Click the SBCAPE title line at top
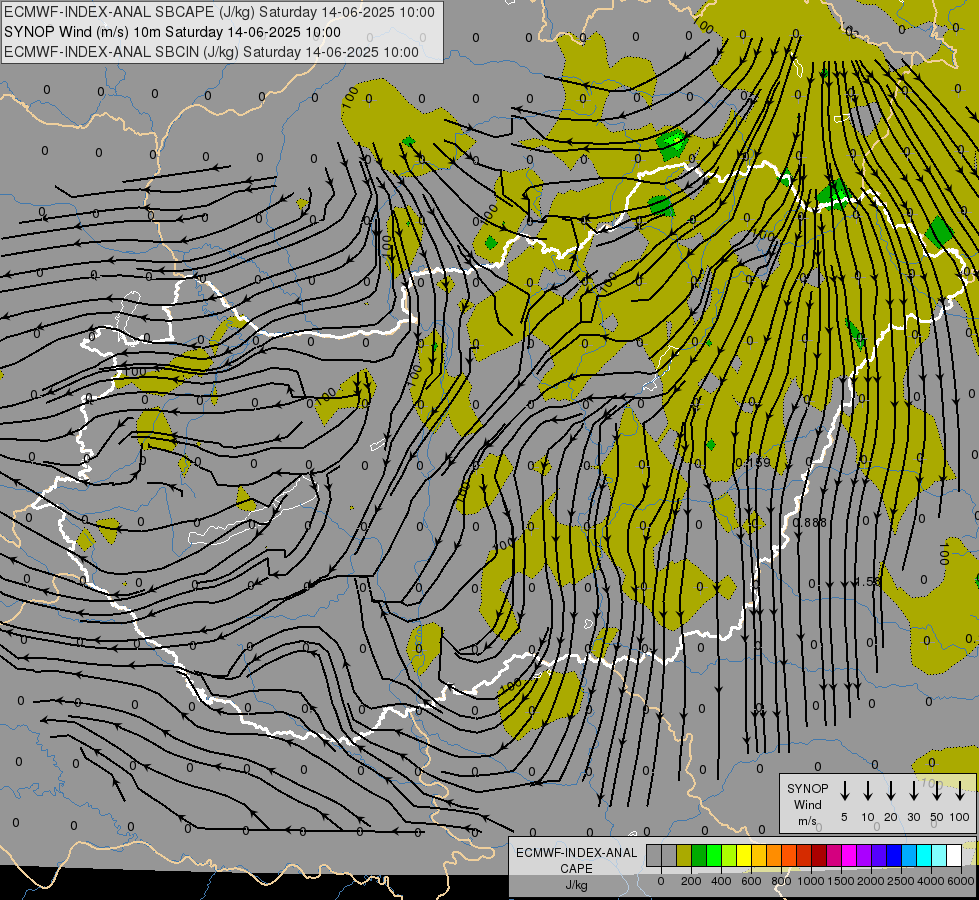 [x=219, y=12]
